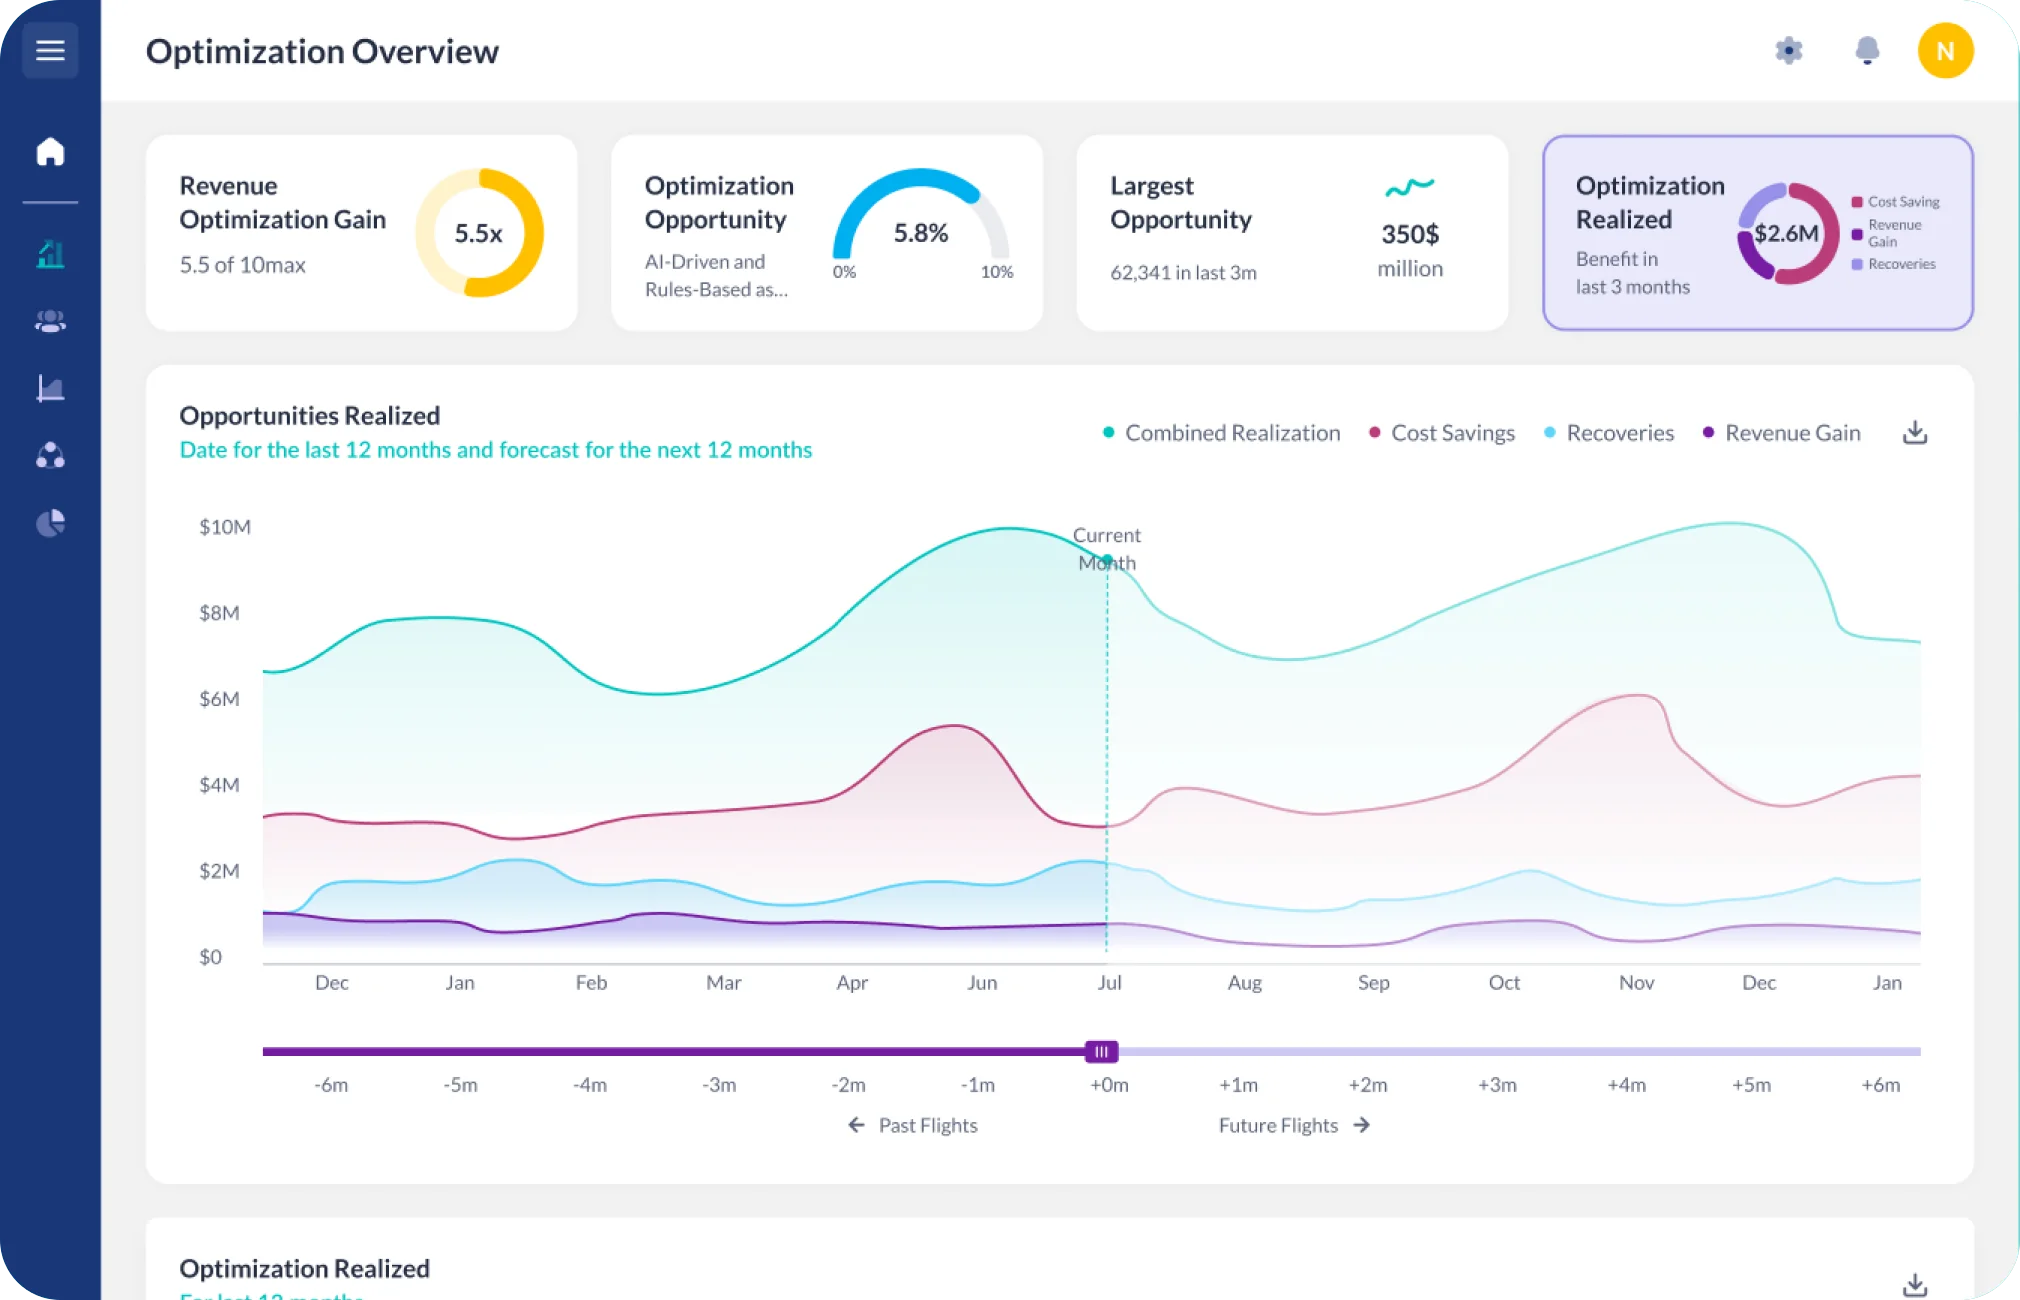Open the pie chart sidebar icon
Screen dimensions: 2020x1300
coord(50,523)
